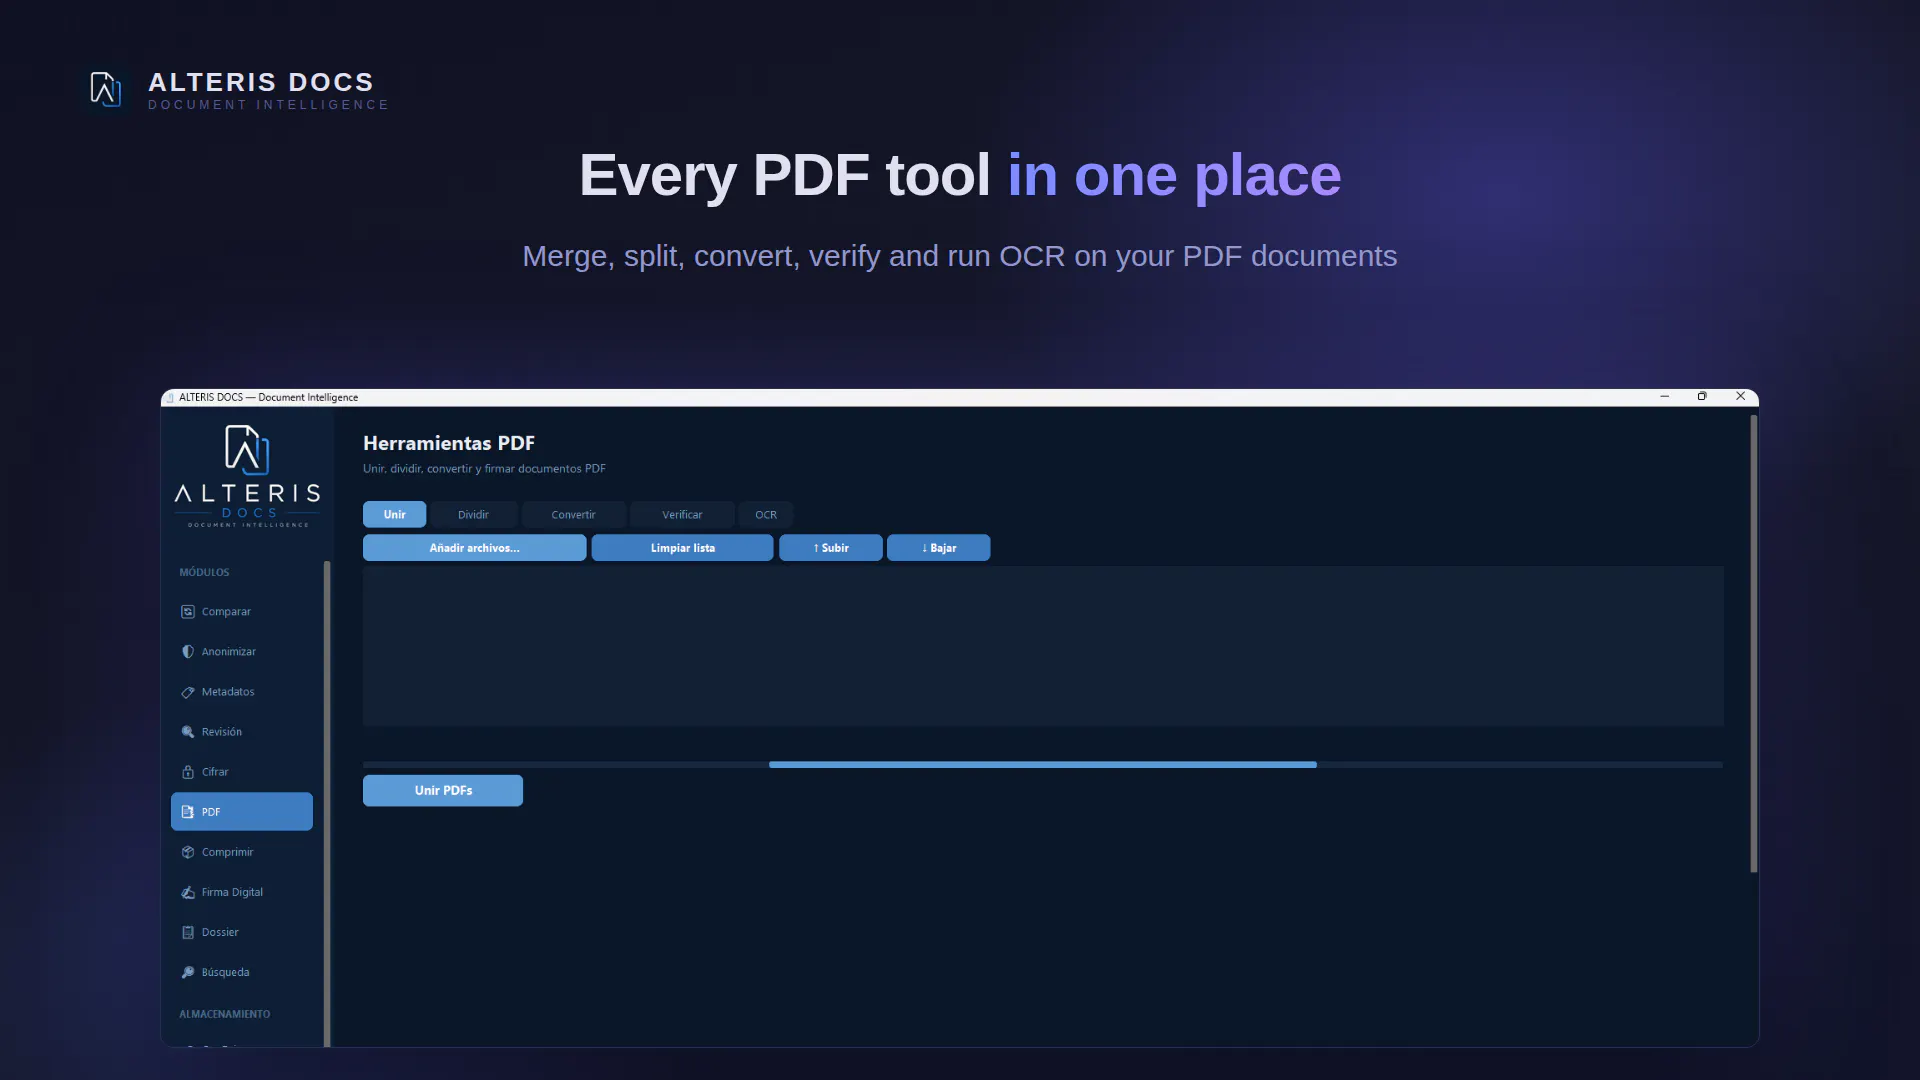Click the Unir PDFs button

443,790
